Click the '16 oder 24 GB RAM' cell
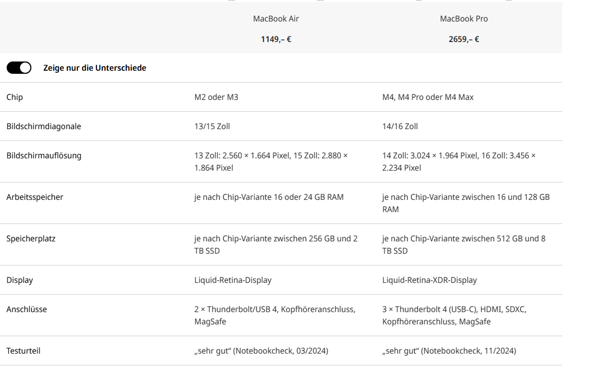The height and width of the screenshot is (369, 590). (x=269, y=197)
